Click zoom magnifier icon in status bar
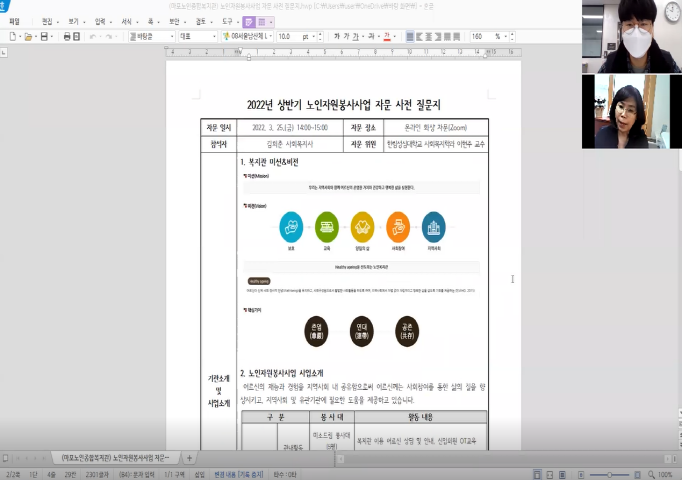 pos(651,474)
